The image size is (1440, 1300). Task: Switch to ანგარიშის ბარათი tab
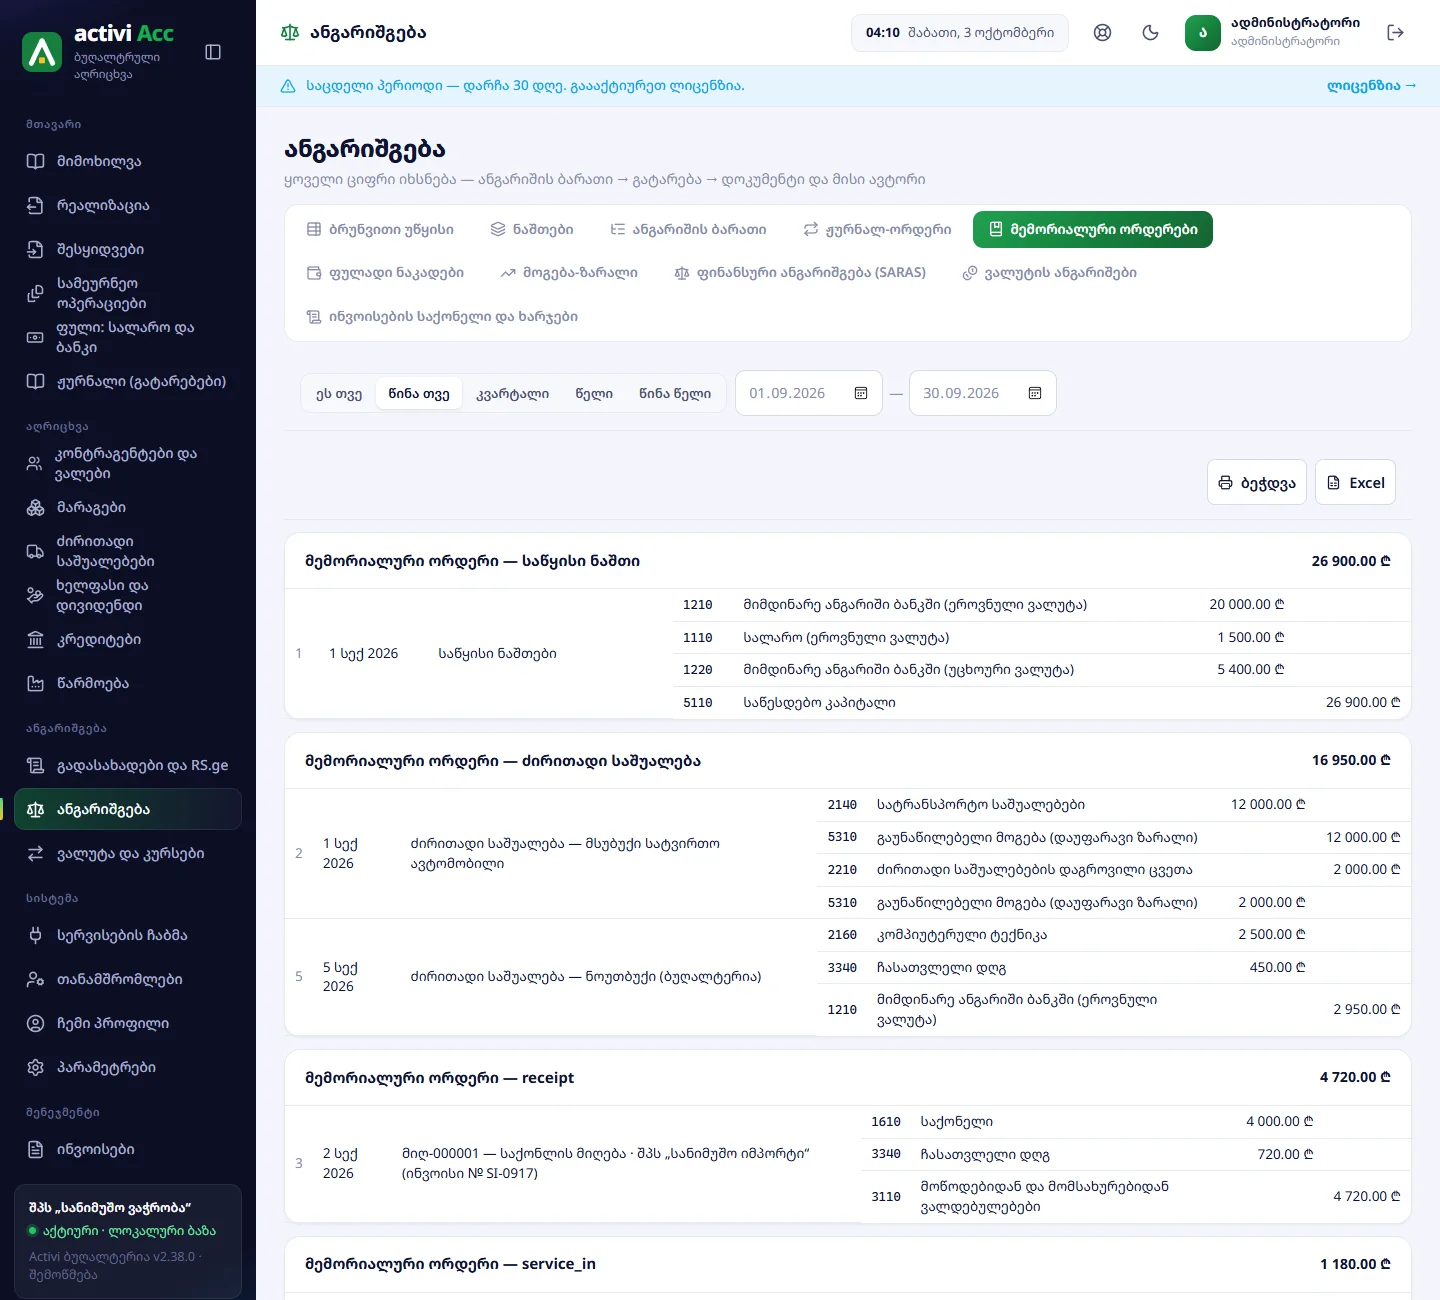pos(688,229)
